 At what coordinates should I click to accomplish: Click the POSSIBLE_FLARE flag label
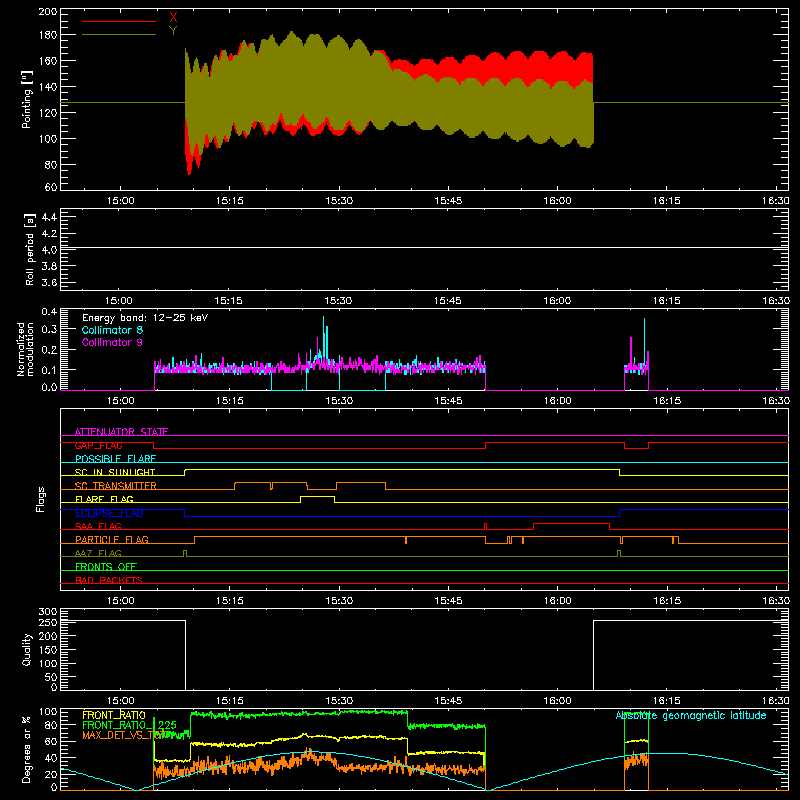(x=115, y=459)
